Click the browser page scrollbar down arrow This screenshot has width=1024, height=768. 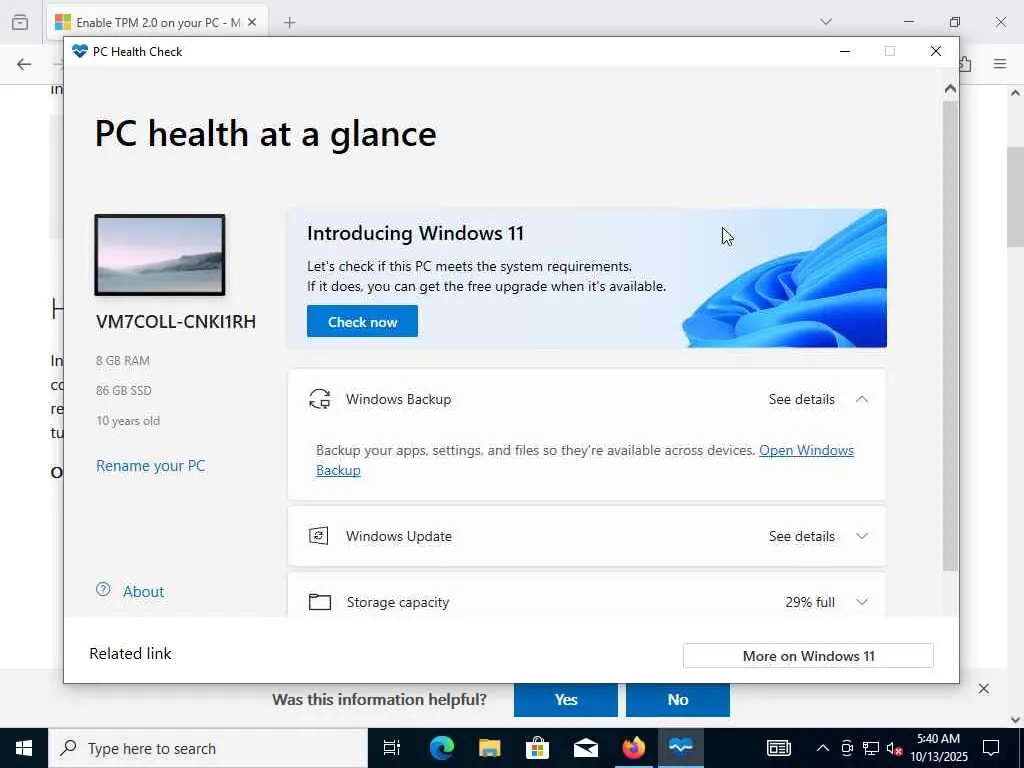1015,719
